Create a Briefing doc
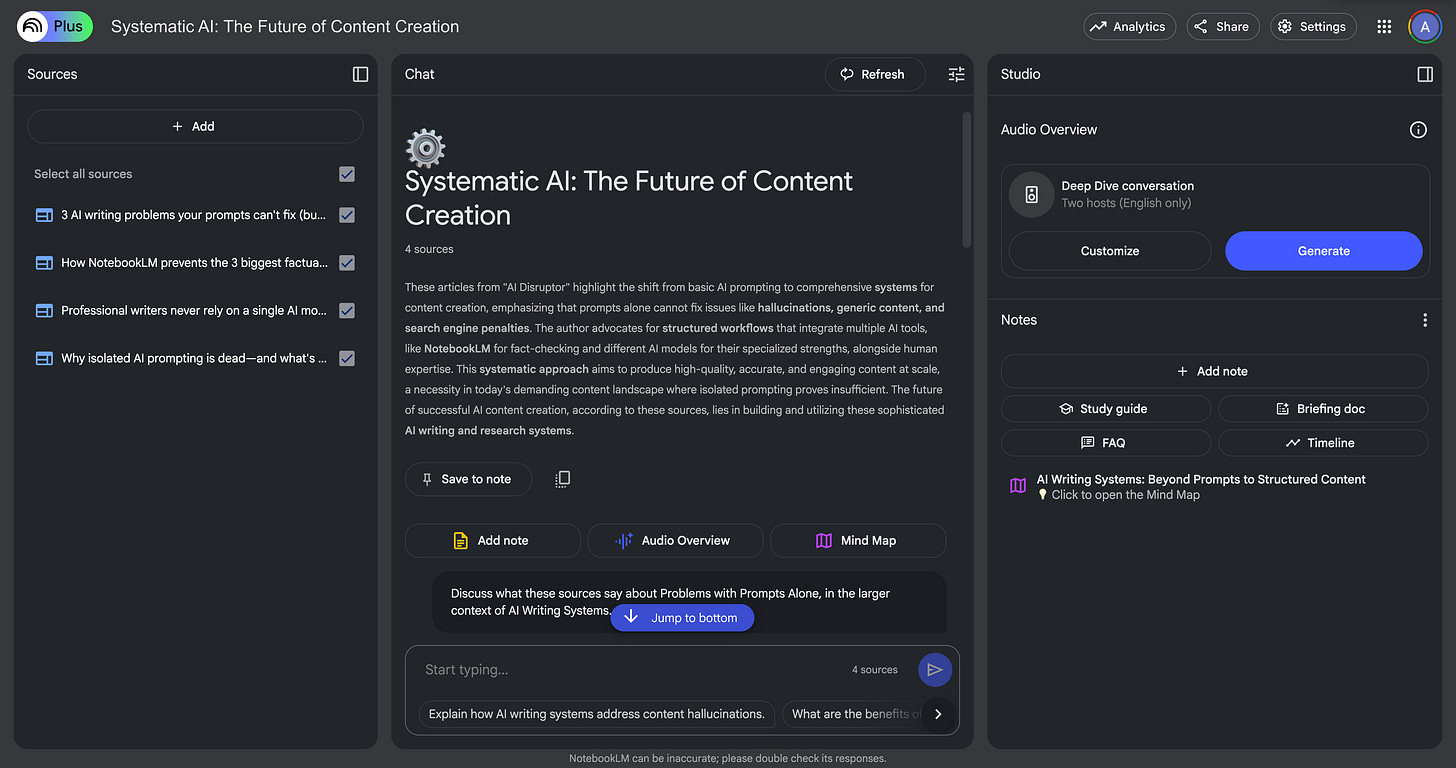Viewport: 1456px width, 768px height. click(x=1323, y=409)
